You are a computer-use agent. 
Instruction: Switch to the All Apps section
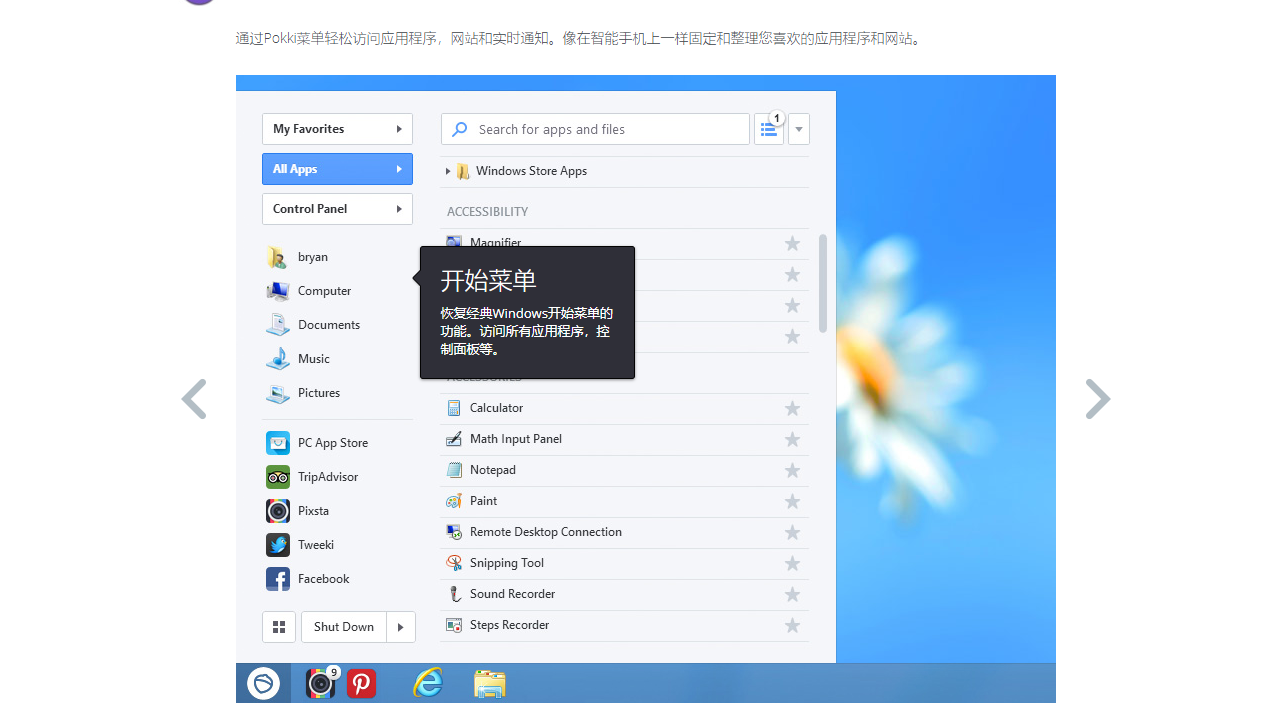(337, 169)
